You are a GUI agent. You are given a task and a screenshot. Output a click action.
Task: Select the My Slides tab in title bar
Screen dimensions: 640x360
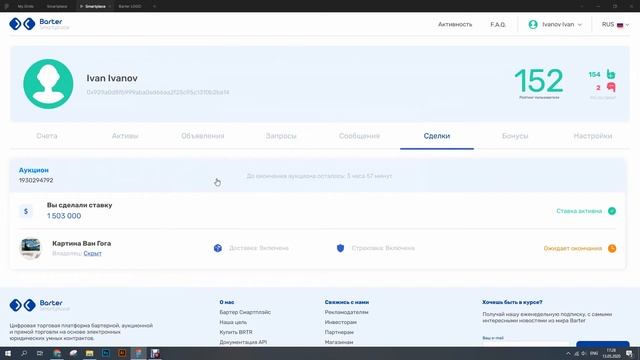coord(26,7)
